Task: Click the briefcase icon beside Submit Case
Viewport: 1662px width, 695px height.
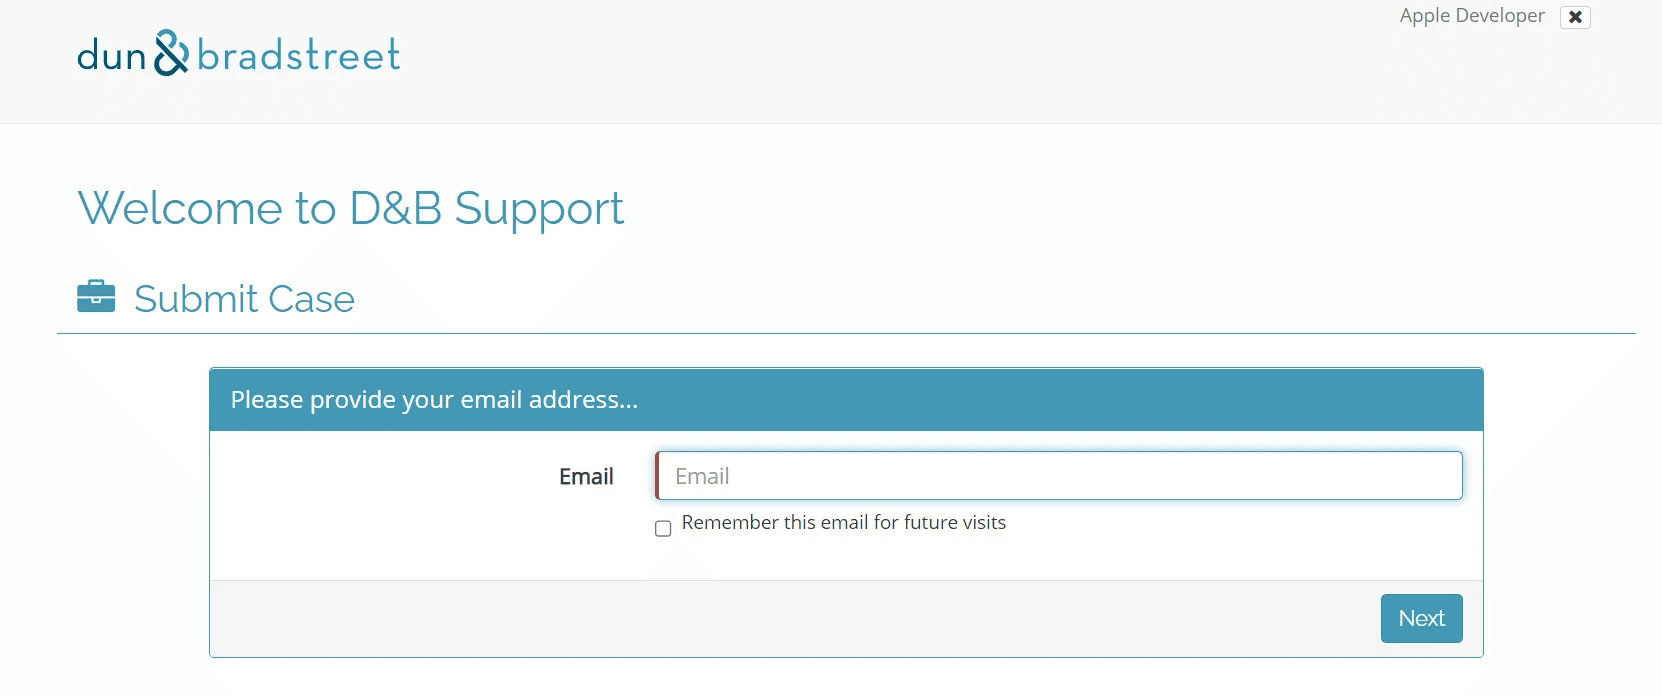Action: coord(96,297)
